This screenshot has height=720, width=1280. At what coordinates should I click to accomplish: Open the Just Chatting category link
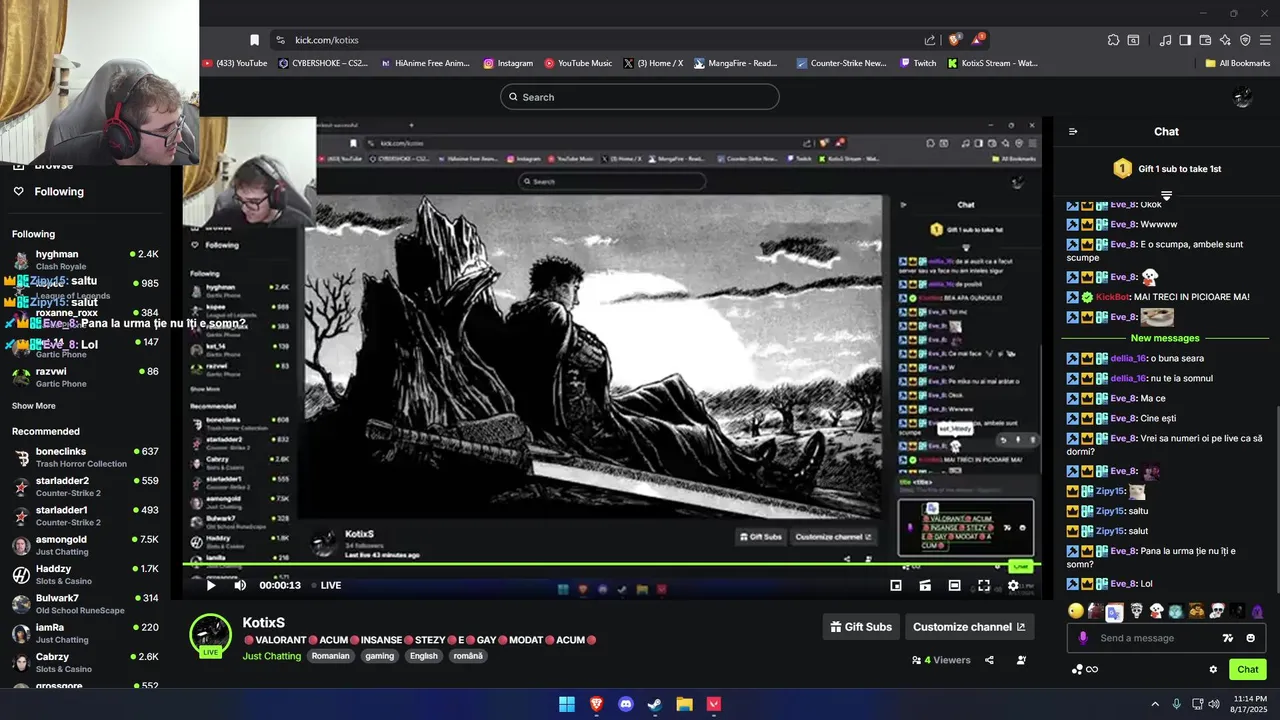tap(271, 656)
